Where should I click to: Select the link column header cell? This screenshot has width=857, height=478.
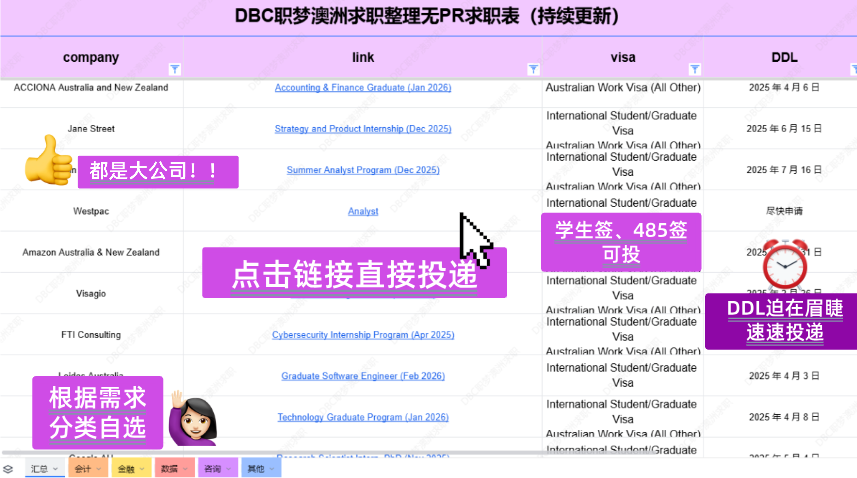tap(363, 58)
